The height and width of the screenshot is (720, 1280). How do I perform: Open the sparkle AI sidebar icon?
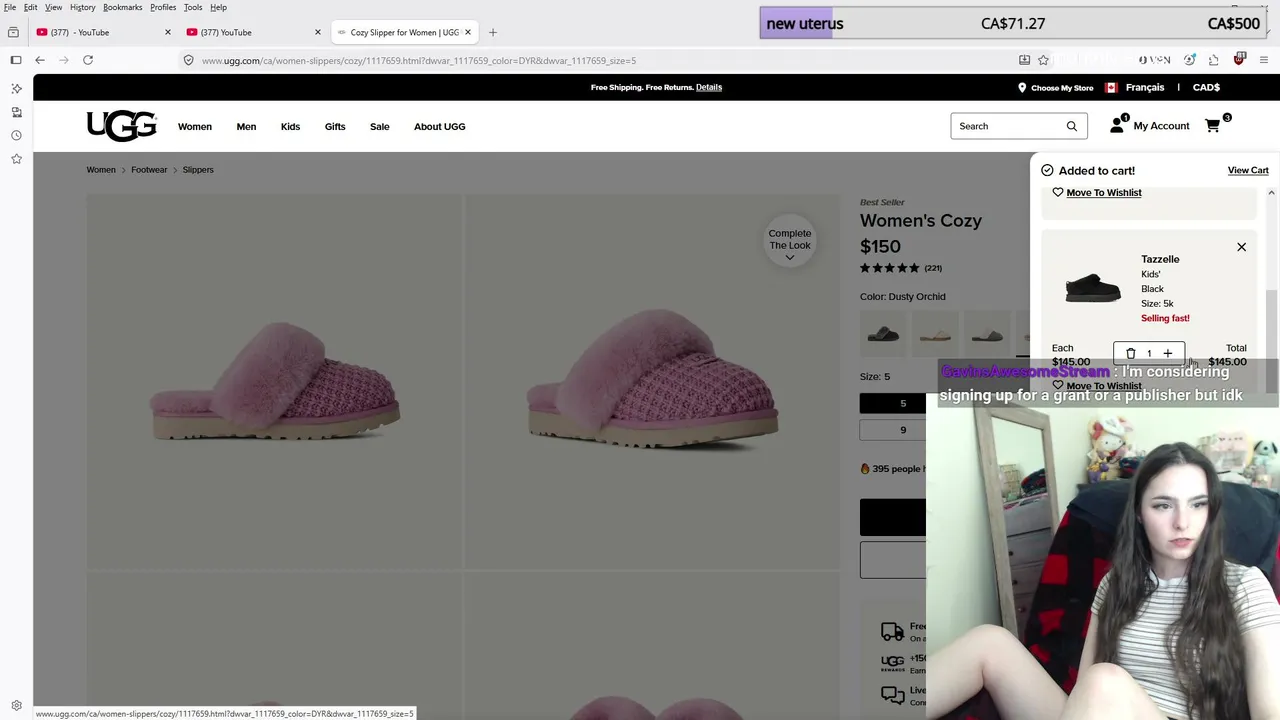16,88
